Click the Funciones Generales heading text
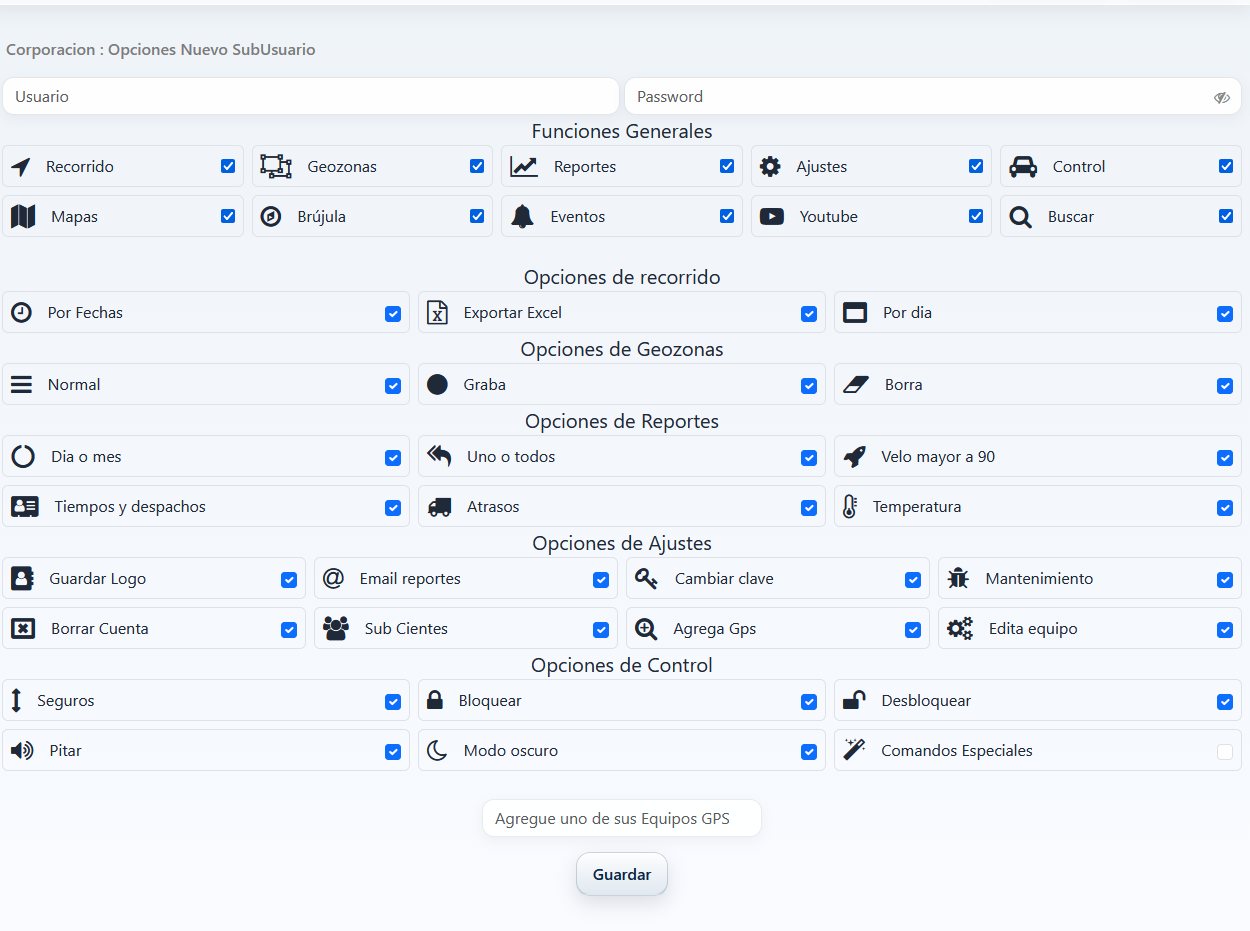 [622, 131]
